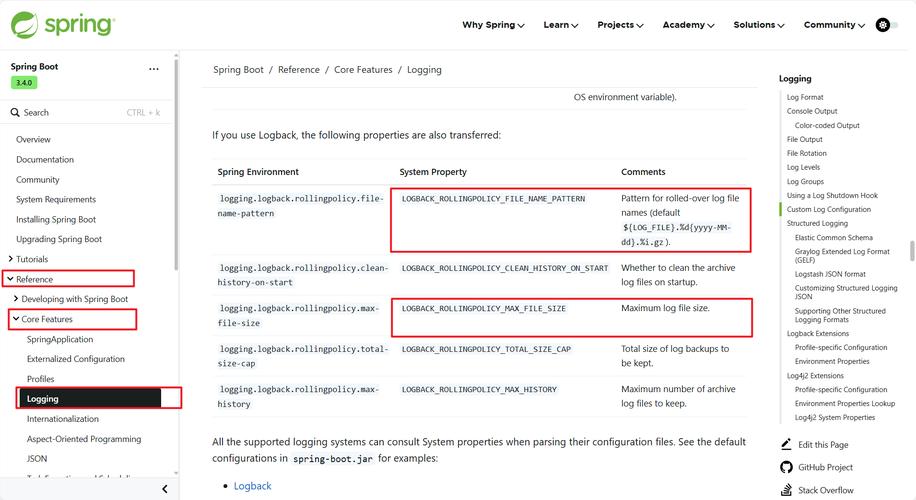Open the Why Spring menu

493,25
